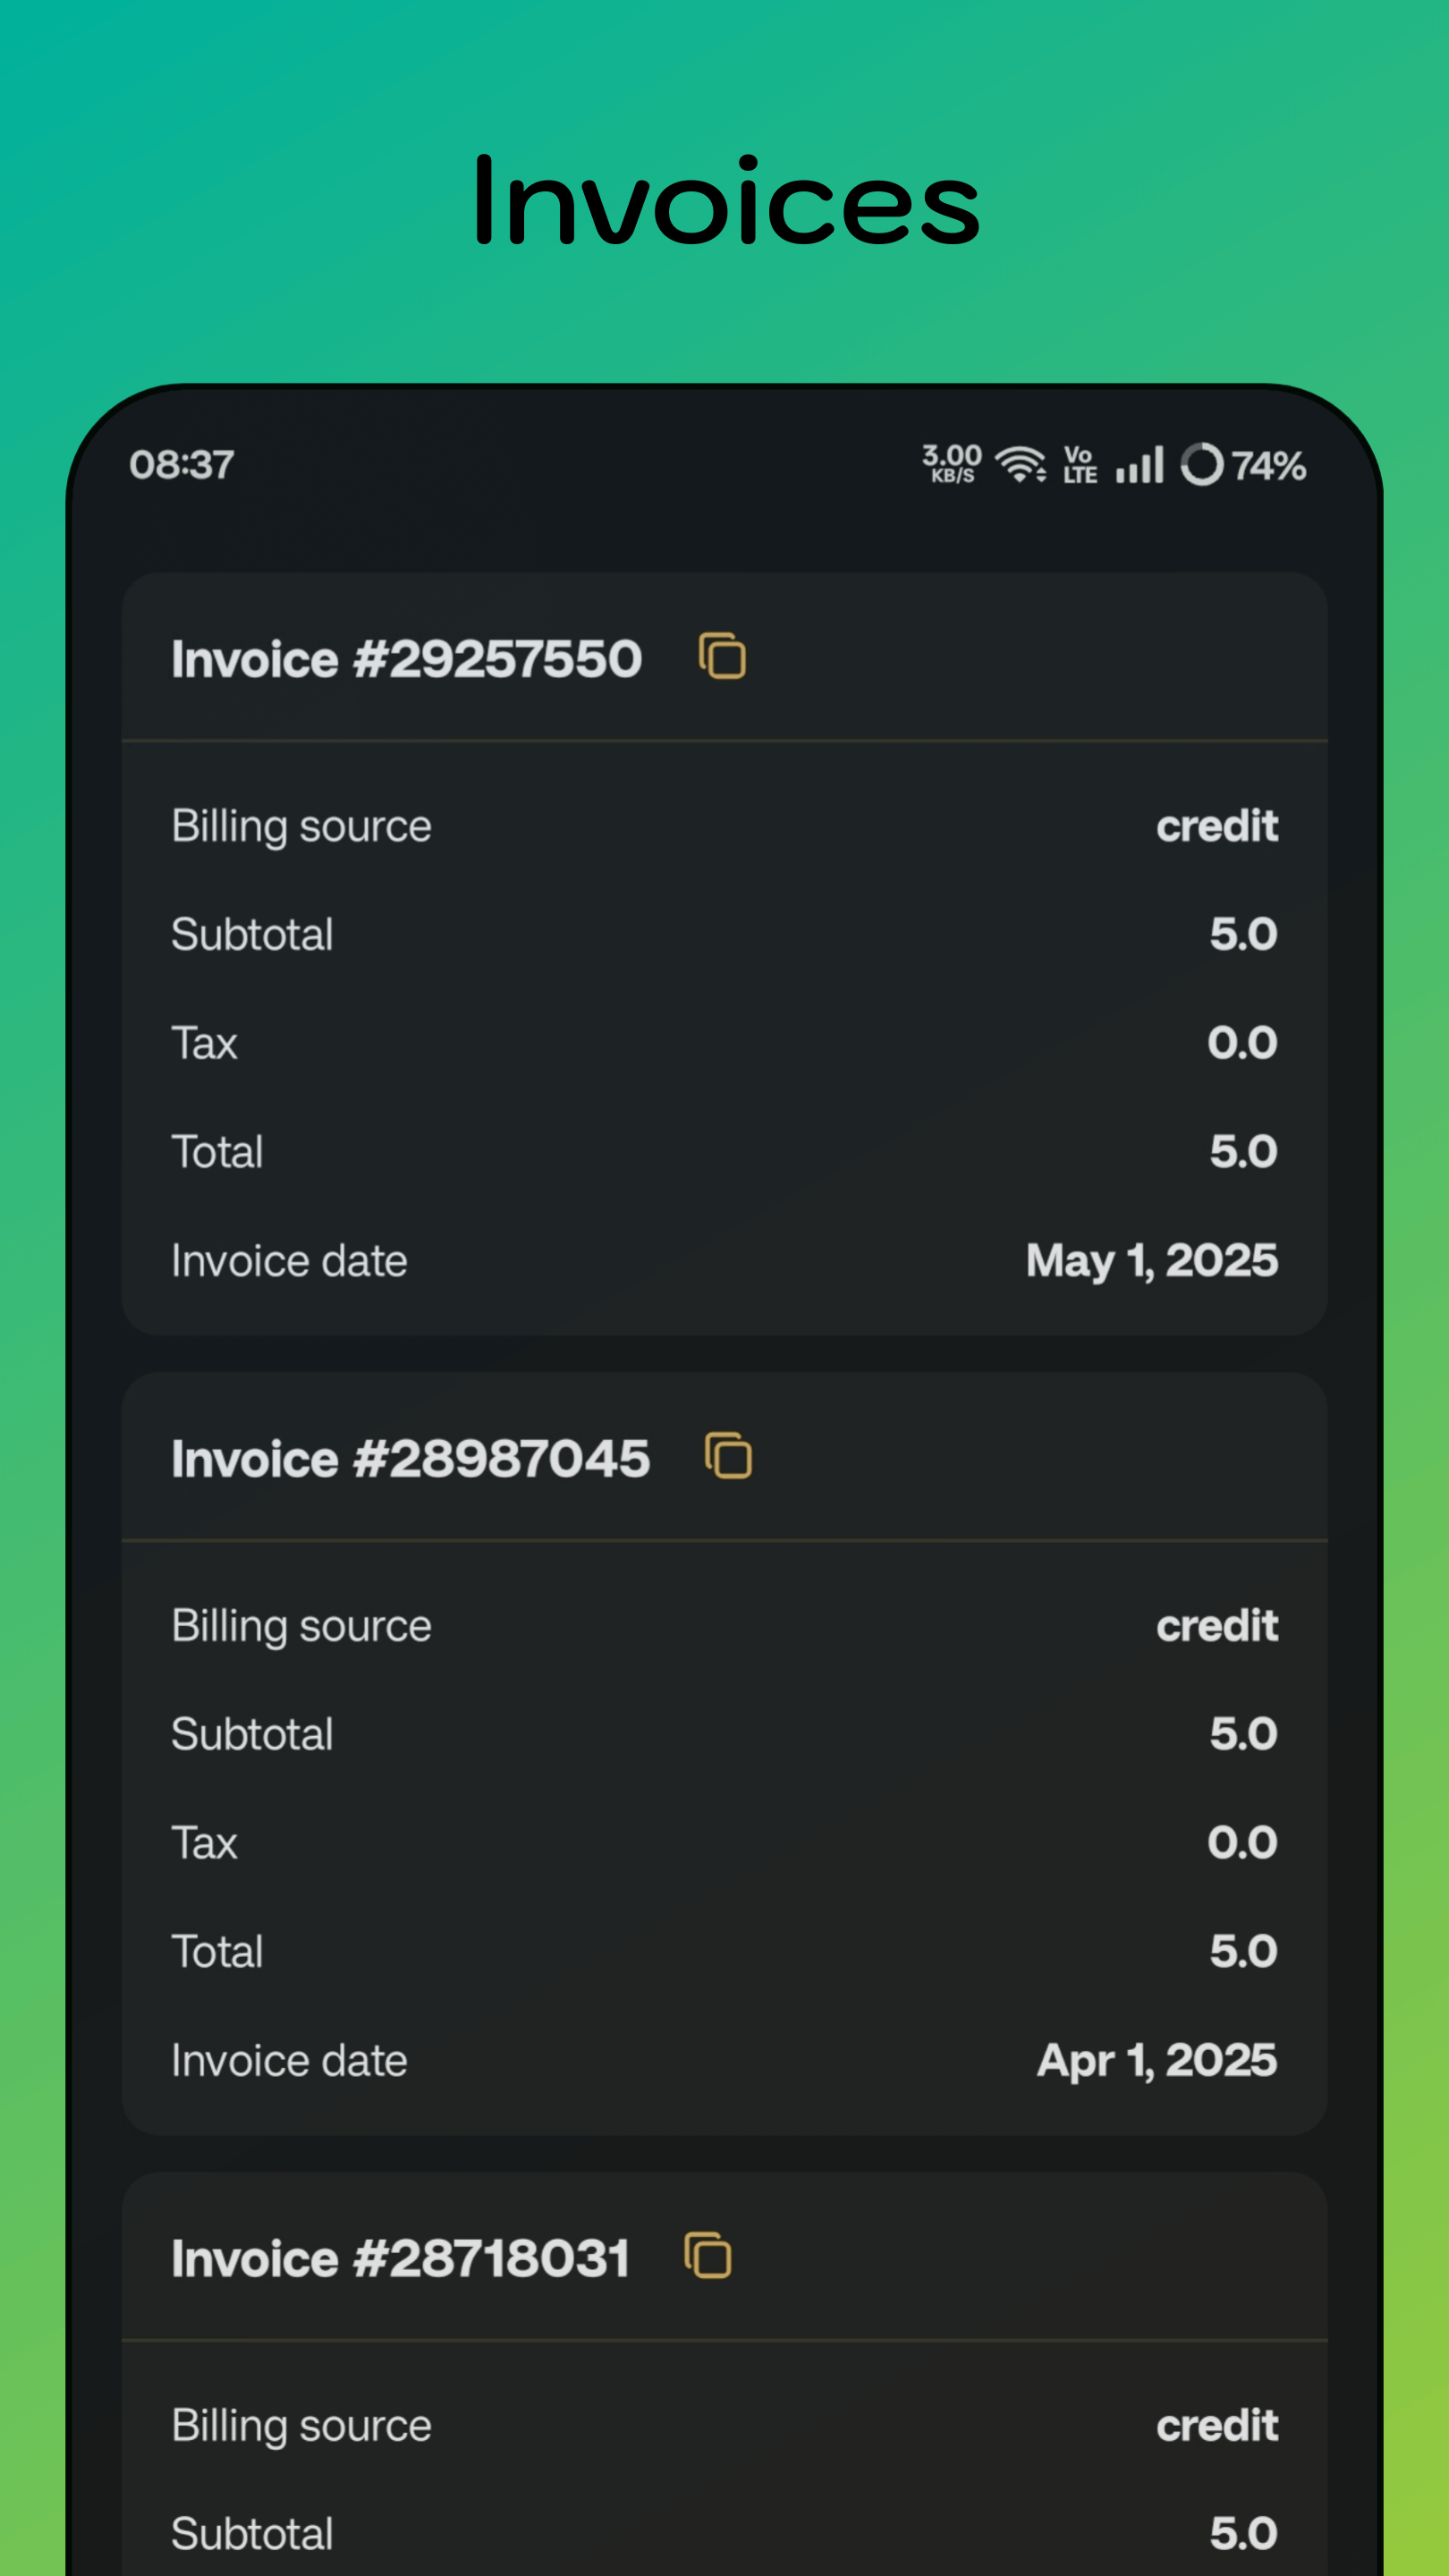1449x2576 pixels.
Task: Tap the Apr 1, 2025 invoice date
Action: tap(1156, 2060)
